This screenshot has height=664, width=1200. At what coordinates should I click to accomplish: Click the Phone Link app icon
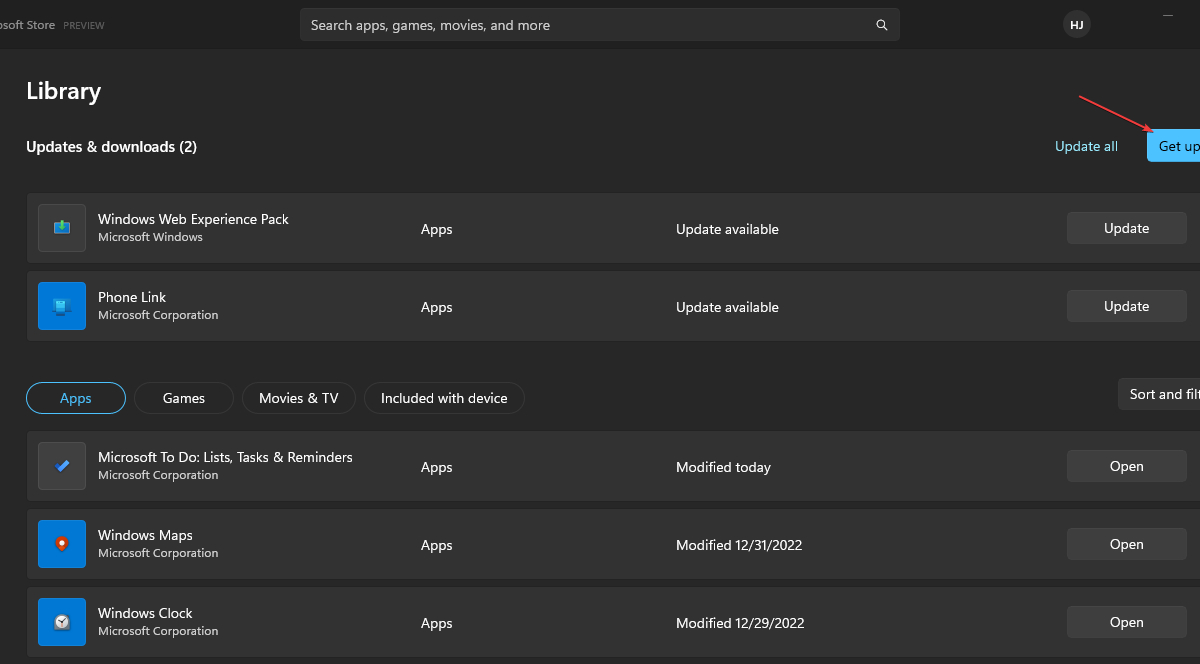[61, 305]
